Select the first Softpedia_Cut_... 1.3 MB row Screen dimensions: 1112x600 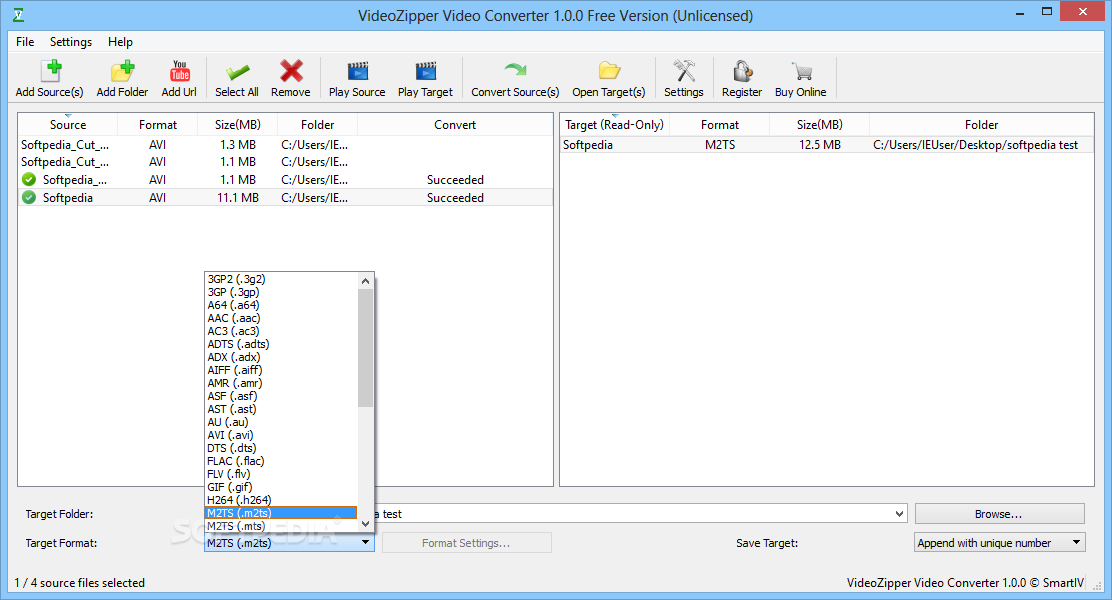coord(285,145)
